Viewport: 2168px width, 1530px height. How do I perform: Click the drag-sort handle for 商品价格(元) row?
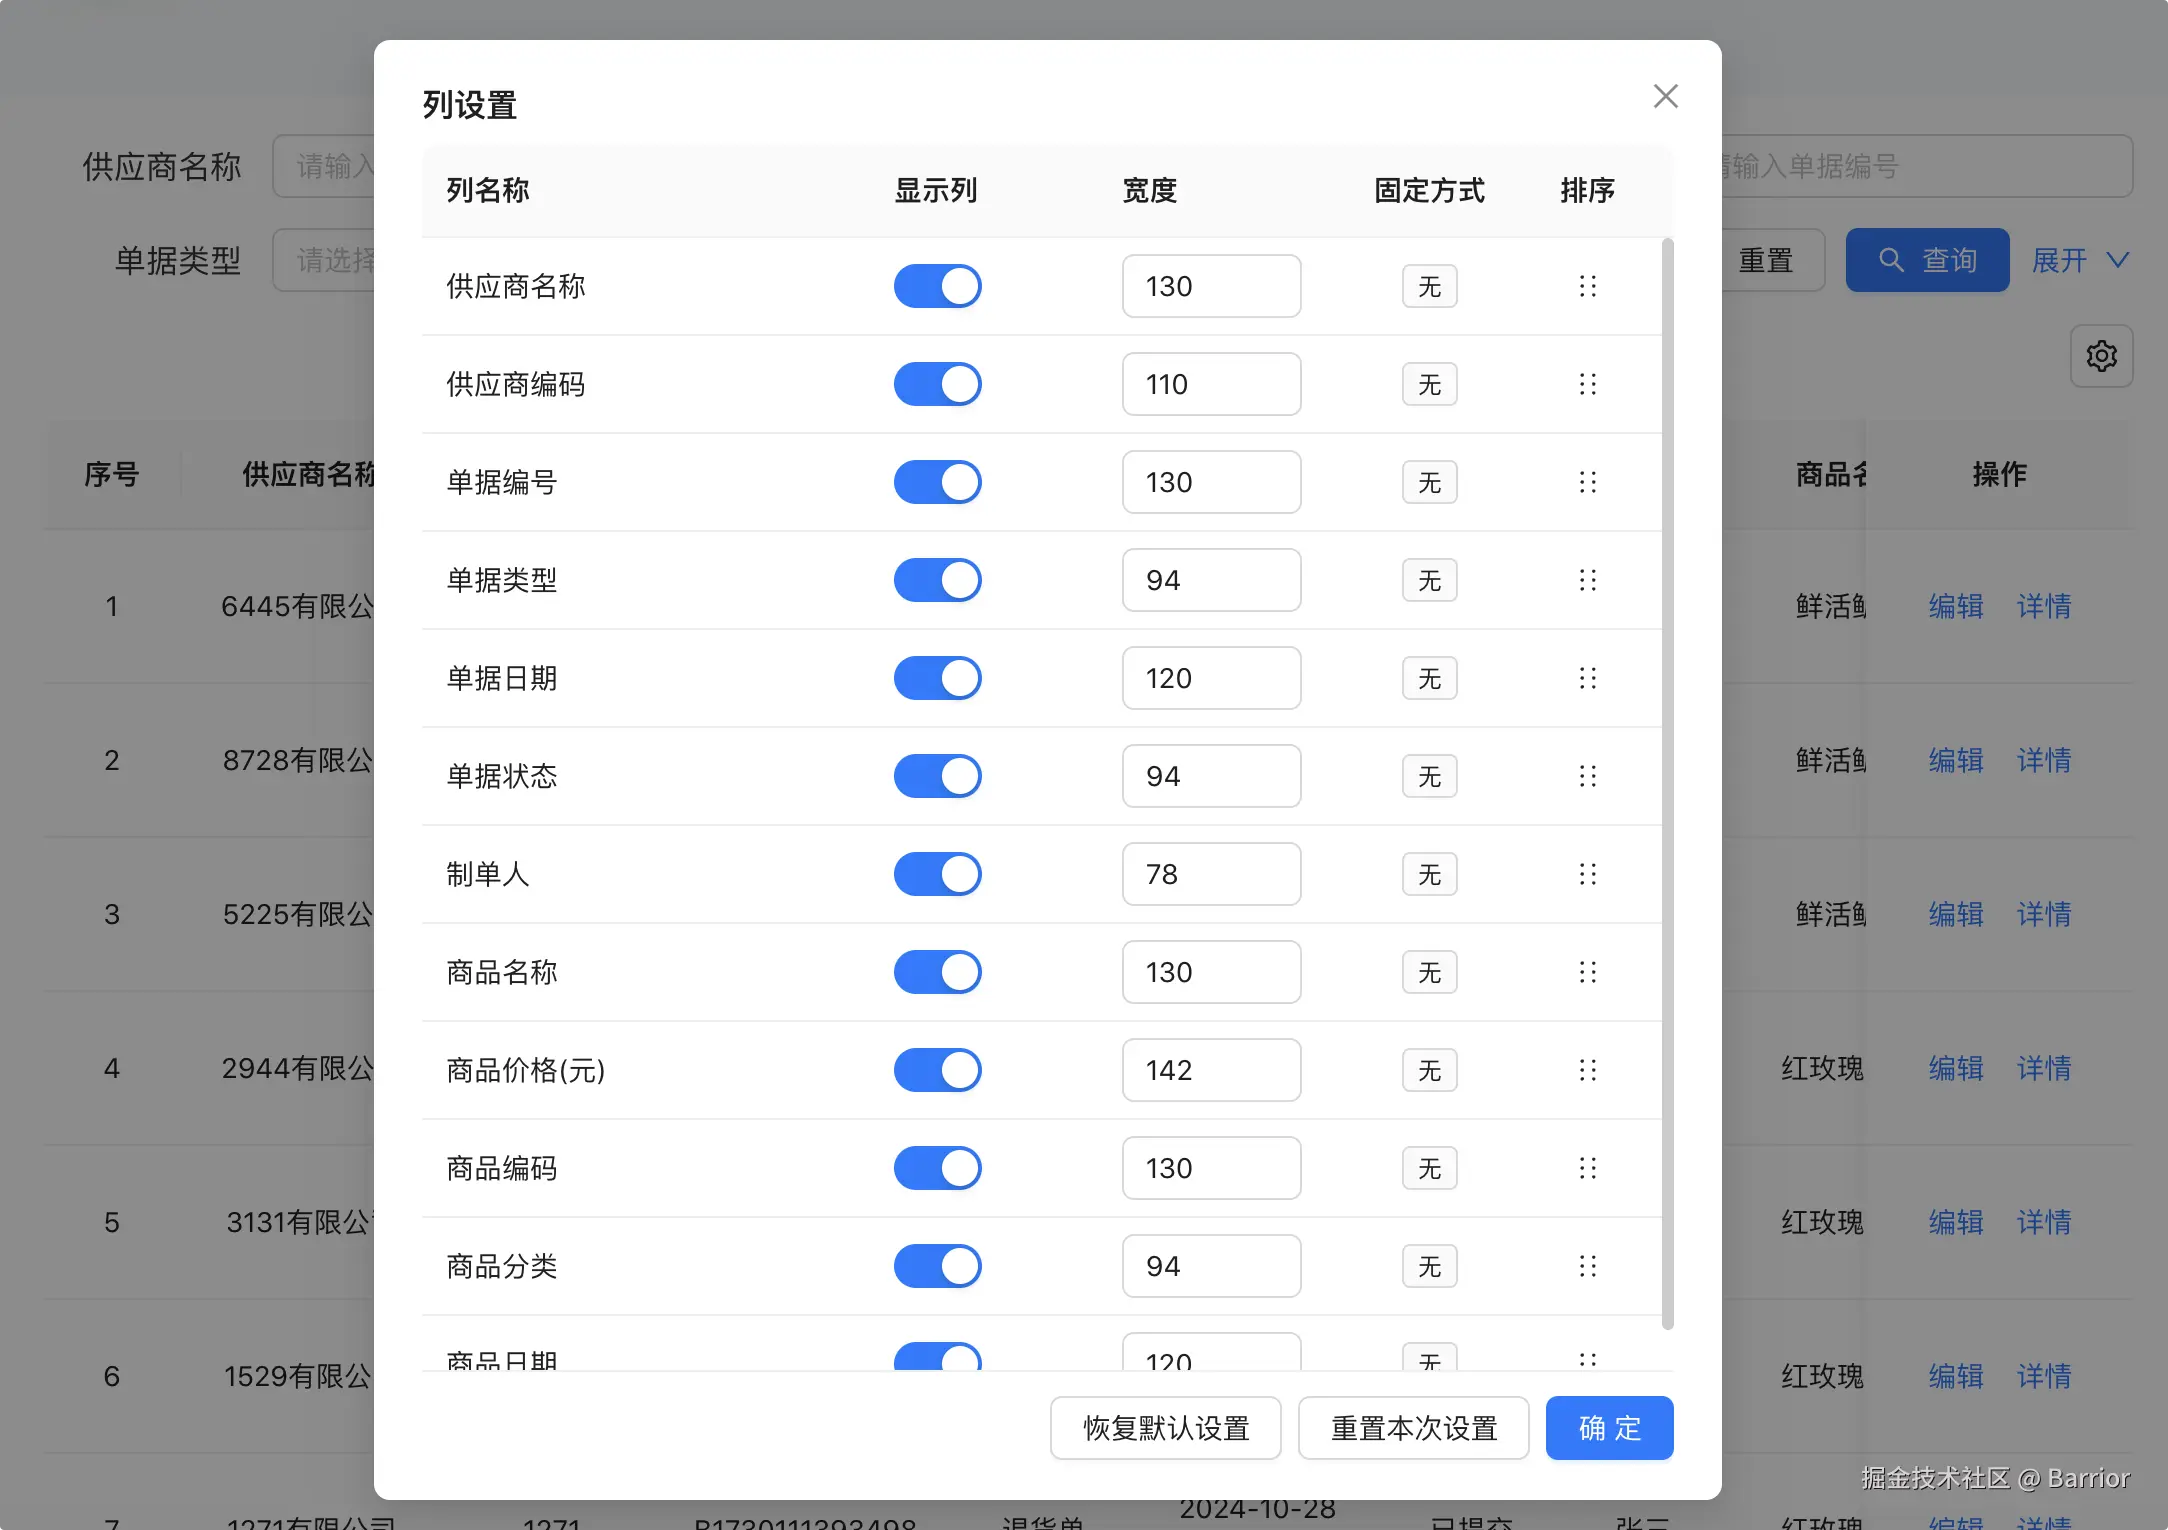click(x=1587, y=1070)
